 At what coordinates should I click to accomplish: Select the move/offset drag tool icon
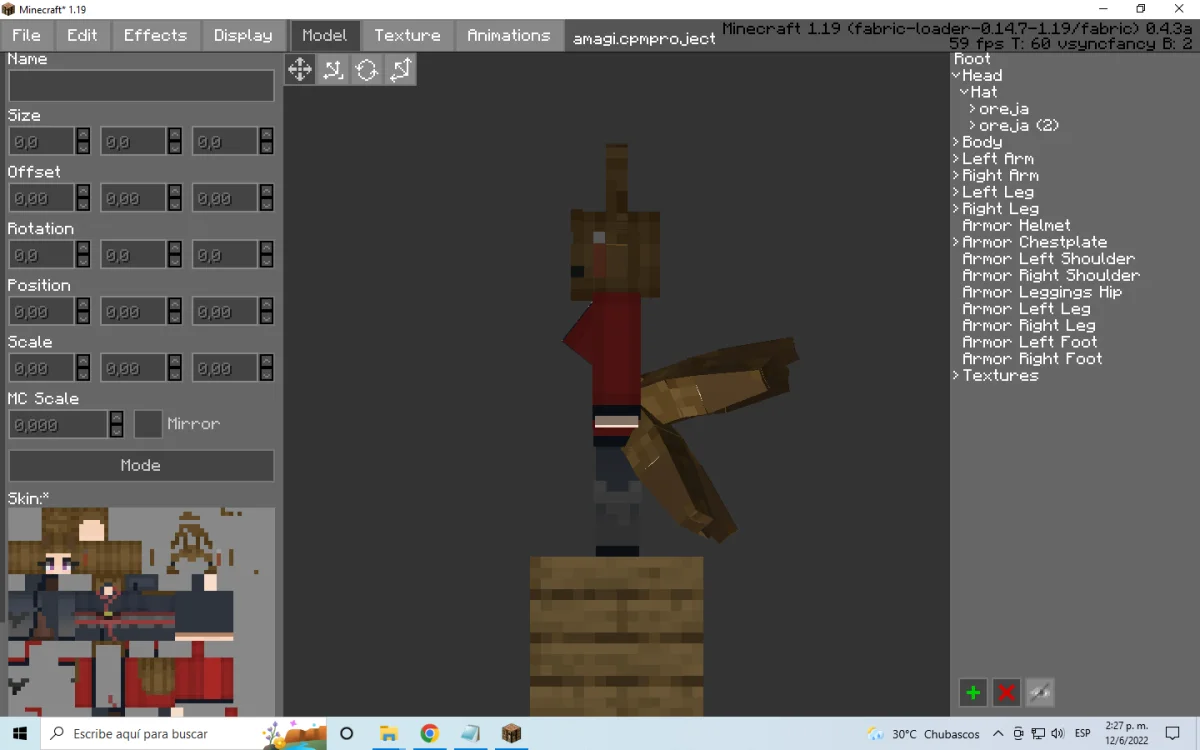coord(300,69)
